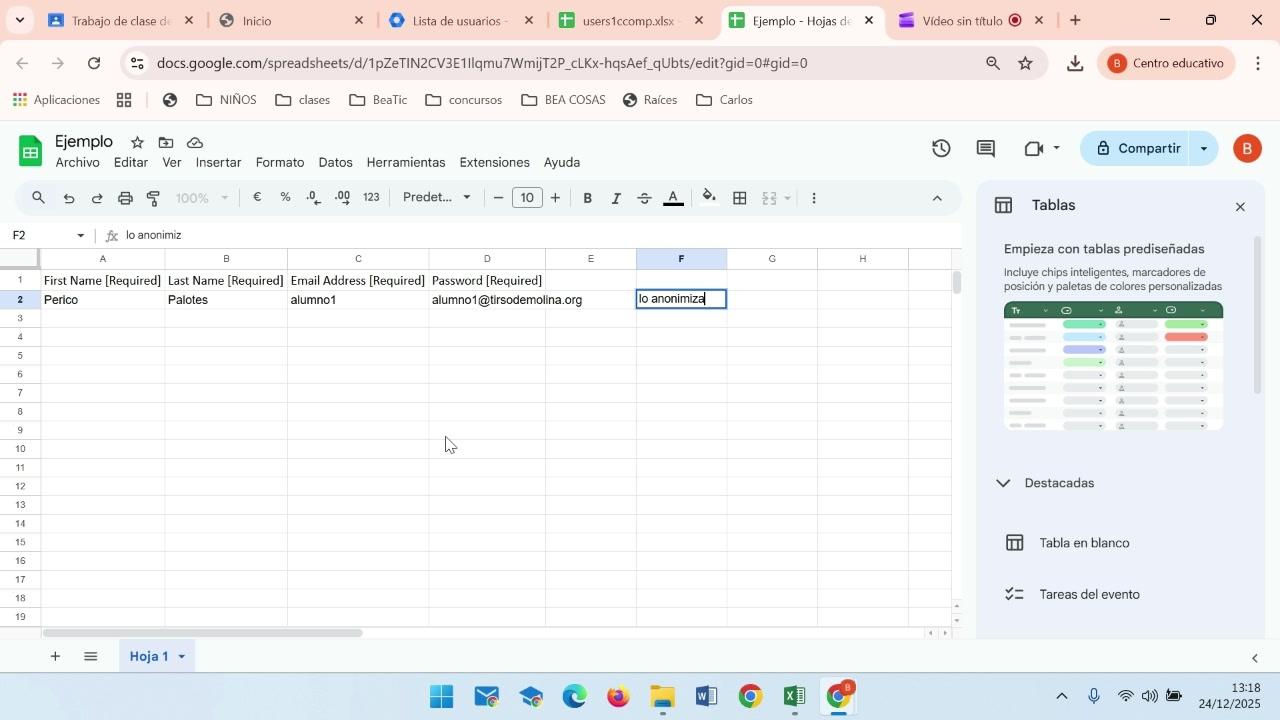This screenshot has width=1280, height=720.
Task: Format as currency with the euro button
Action: coord(257,198)
